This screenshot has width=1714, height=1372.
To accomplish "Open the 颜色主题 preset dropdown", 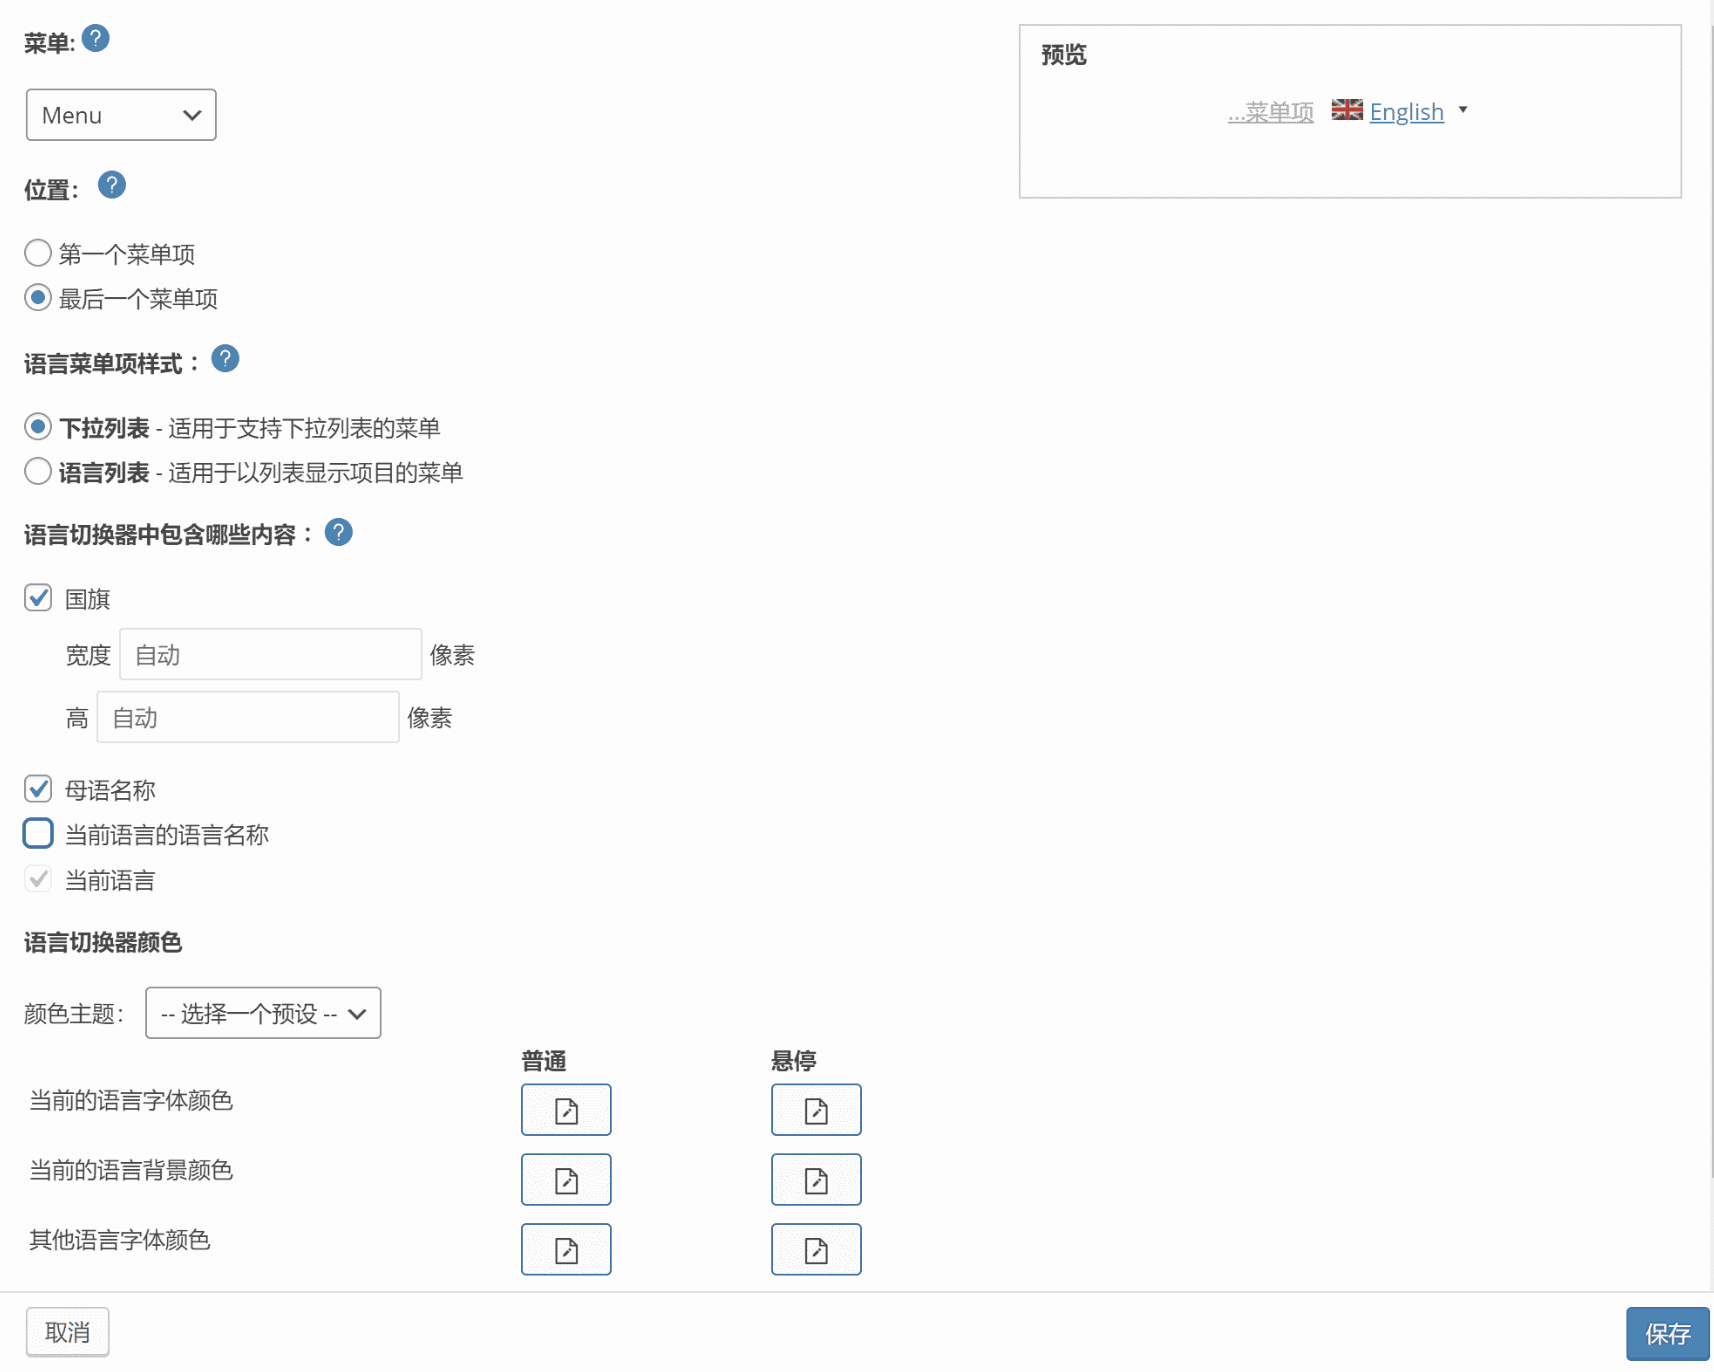I will click(262, 1013).
